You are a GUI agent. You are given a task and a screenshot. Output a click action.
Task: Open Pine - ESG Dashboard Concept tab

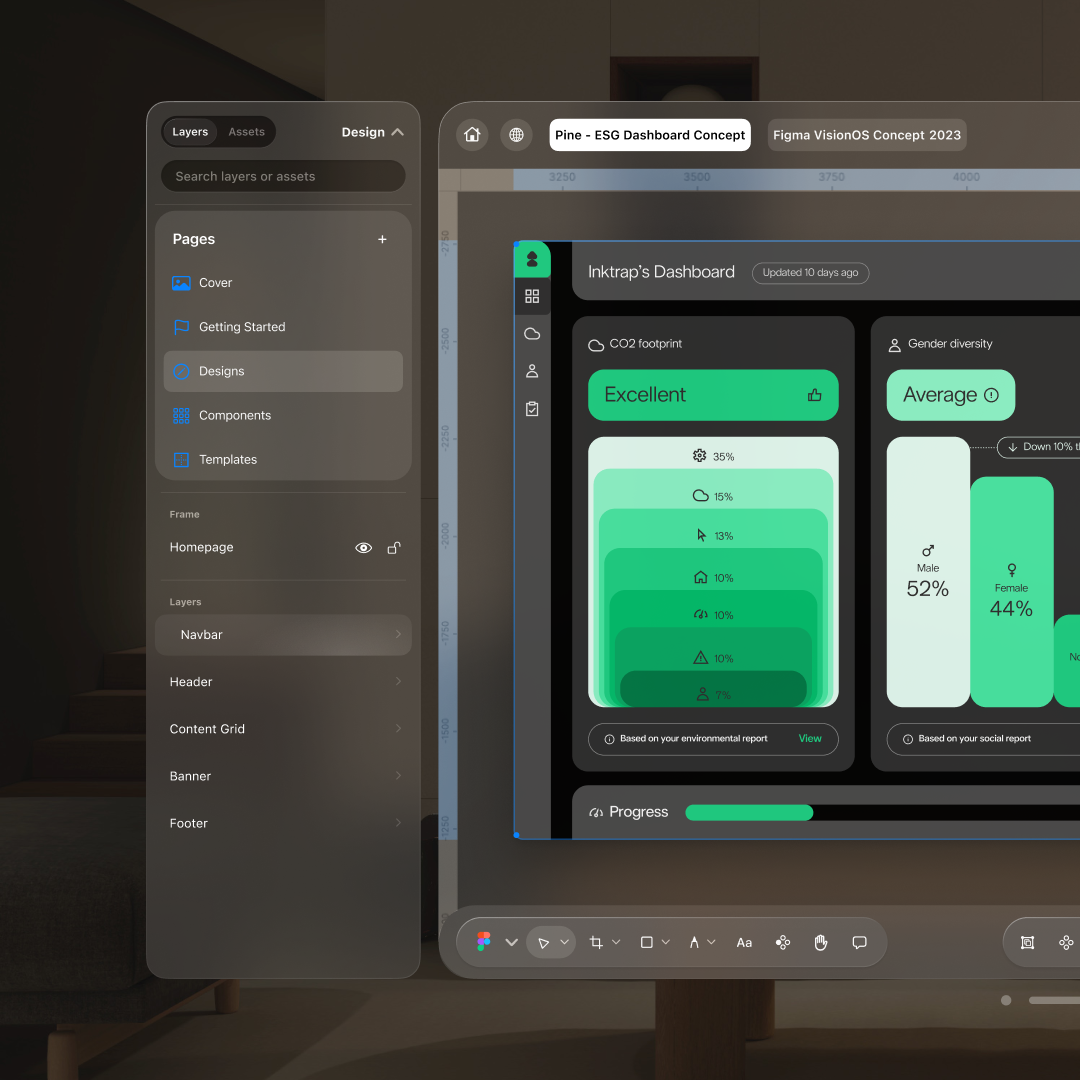650,135
